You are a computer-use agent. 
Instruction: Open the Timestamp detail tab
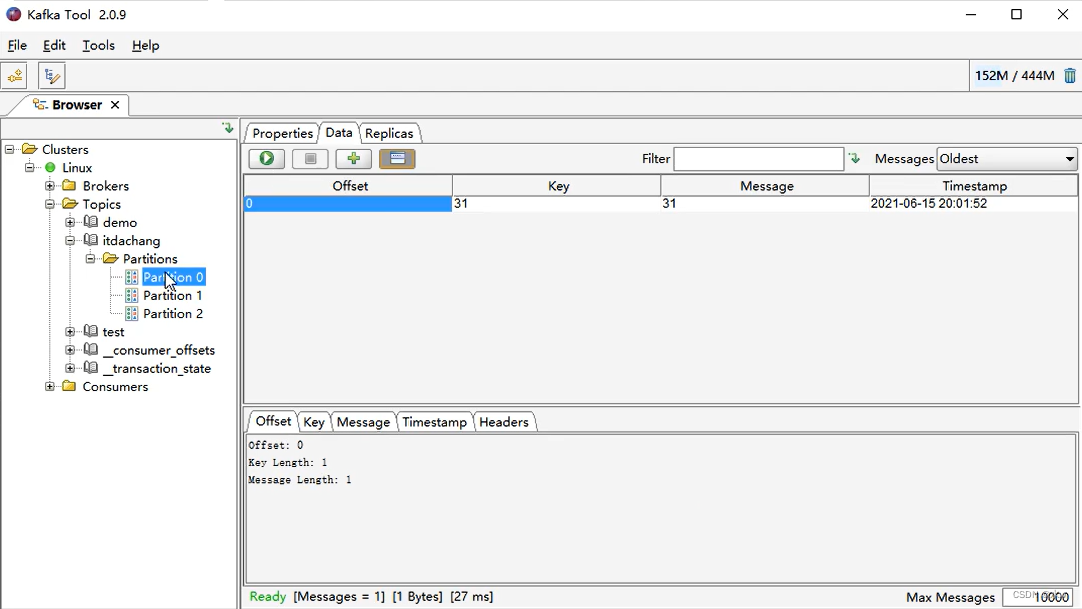435,422
